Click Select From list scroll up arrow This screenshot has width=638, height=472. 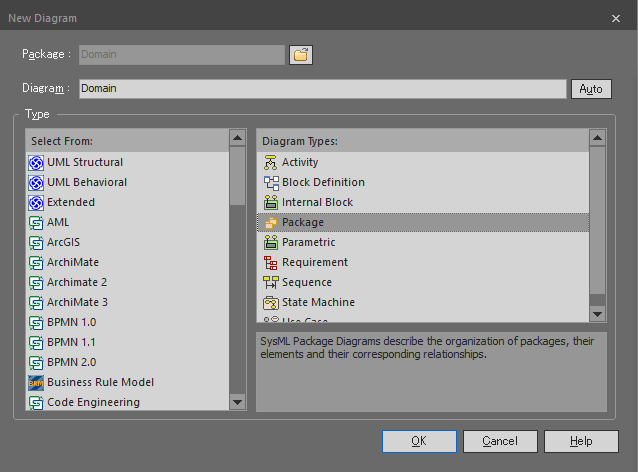pos(237,138)
